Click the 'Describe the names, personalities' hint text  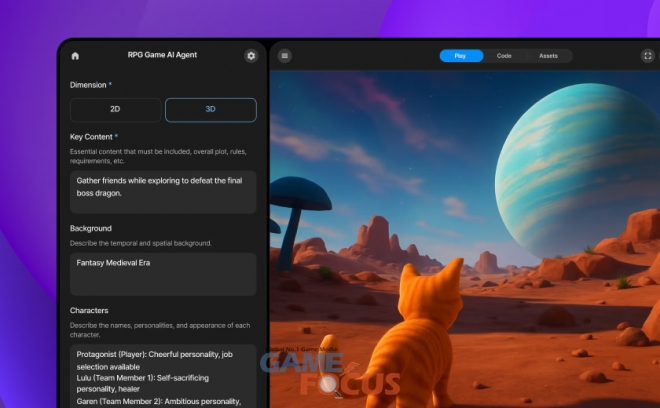160,330
